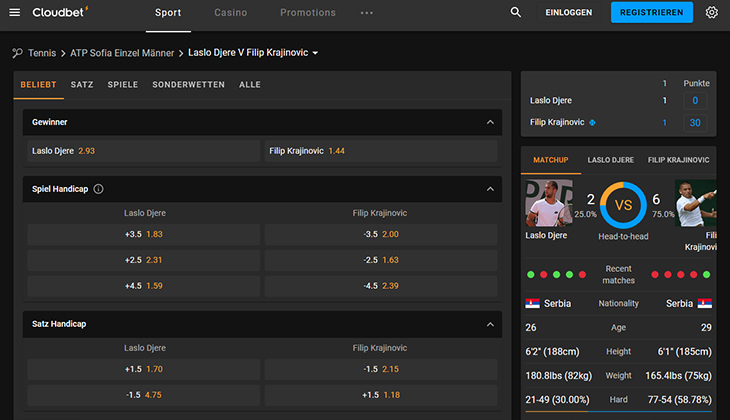Bet on Laslo Djere winner 2.93

pyautogui.click(x=143, y=151)
